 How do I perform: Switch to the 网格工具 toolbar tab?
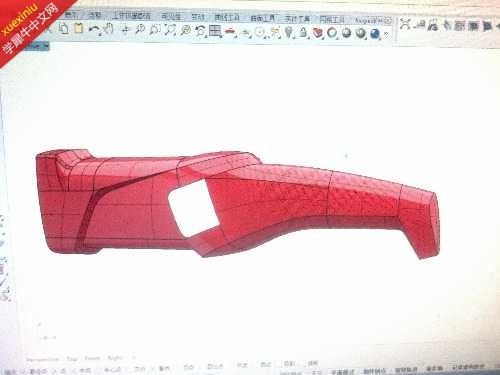pos(332,19)
